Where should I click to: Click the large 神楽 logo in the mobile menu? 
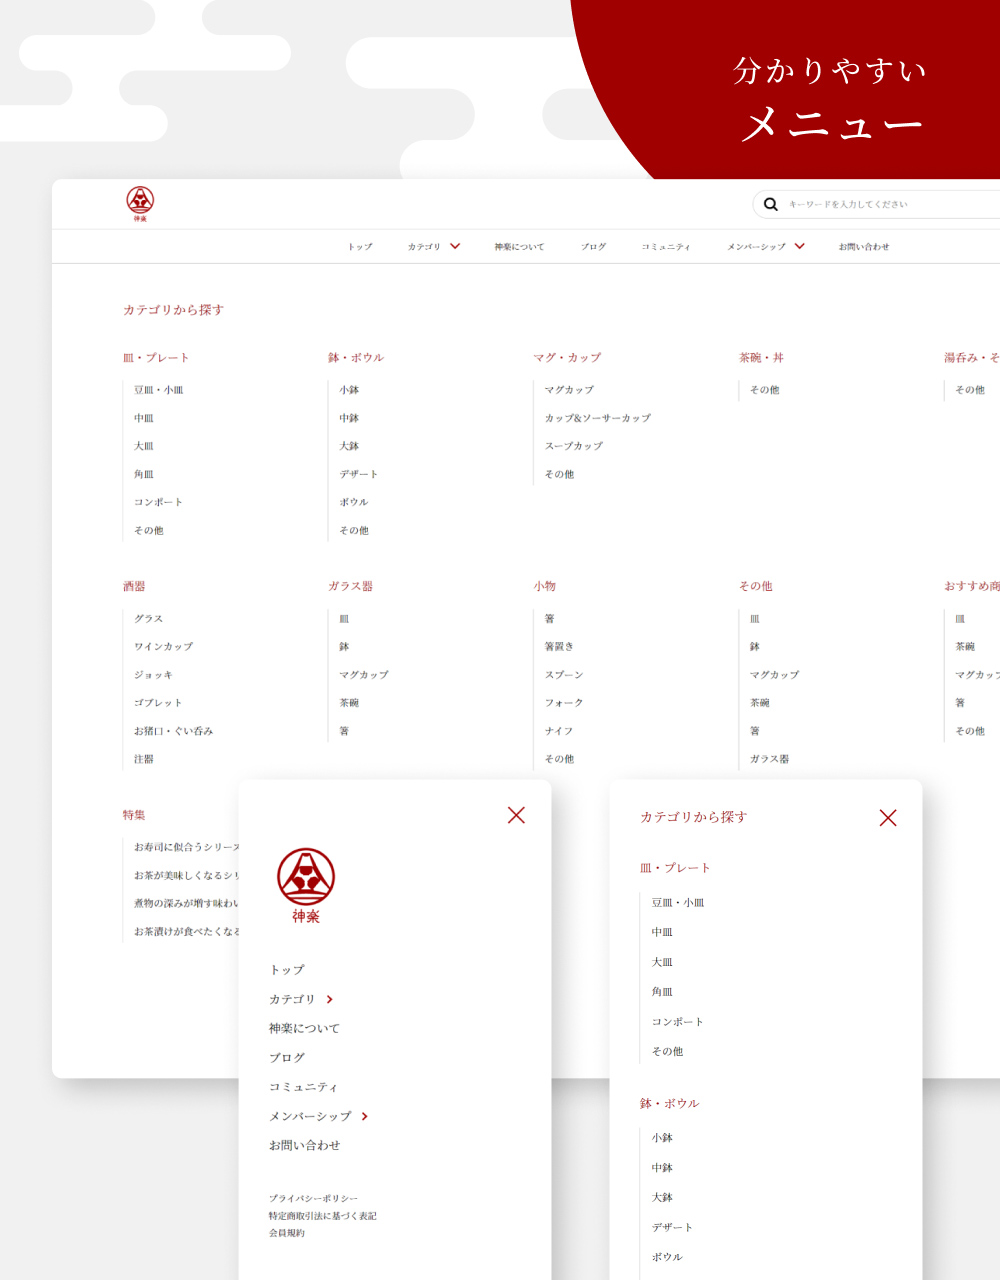point(306,886)
